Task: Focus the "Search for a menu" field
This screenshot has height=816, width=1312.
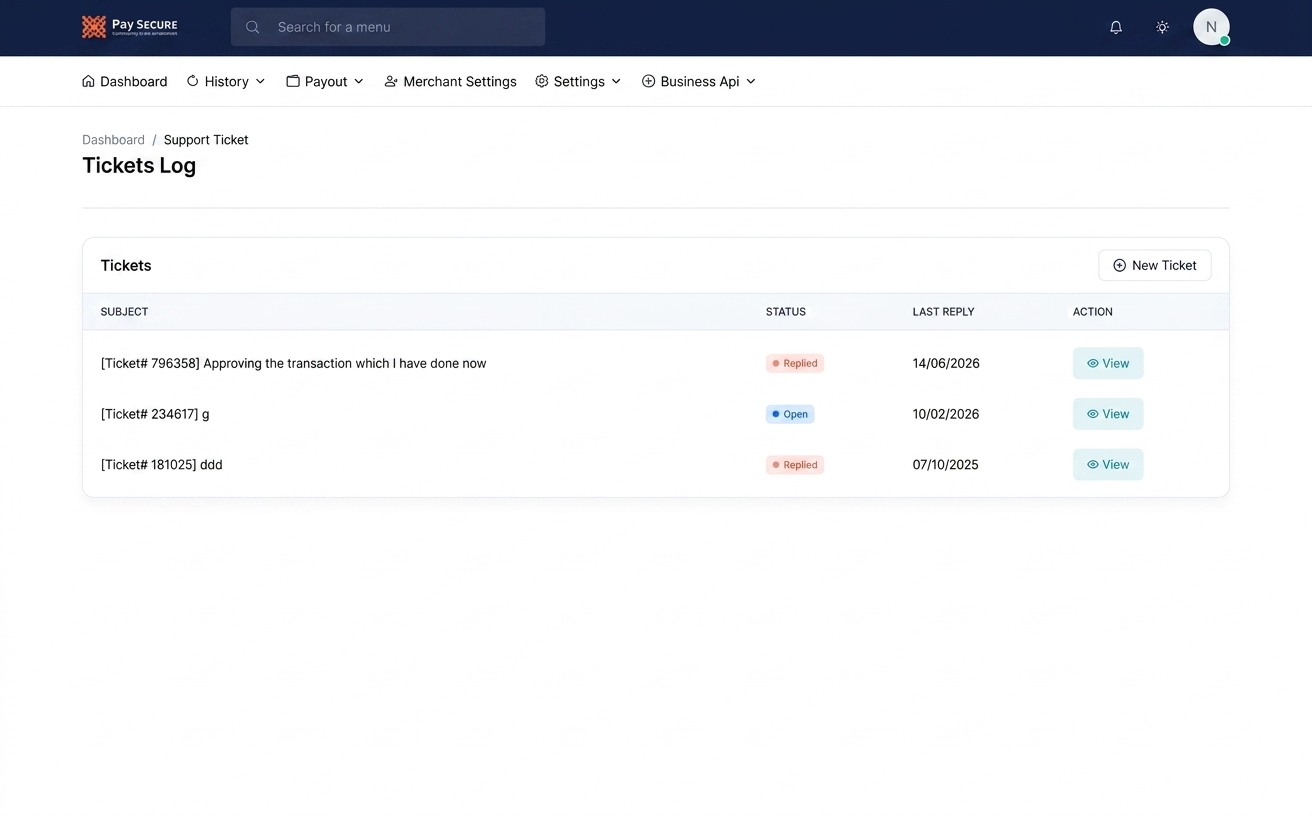Action: pos(388,27)
